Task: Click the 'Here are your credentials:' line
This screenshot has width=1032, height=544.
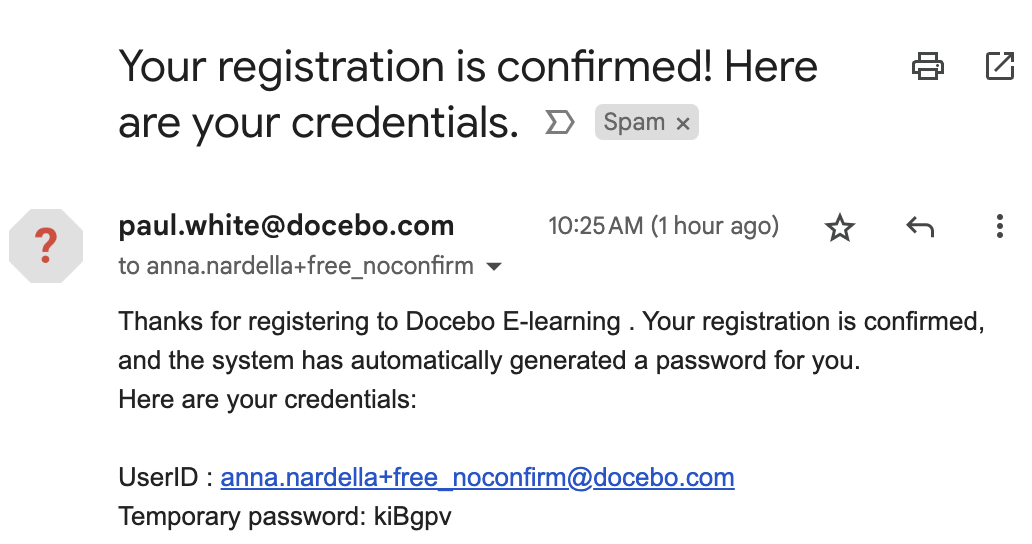Action: 267,399
